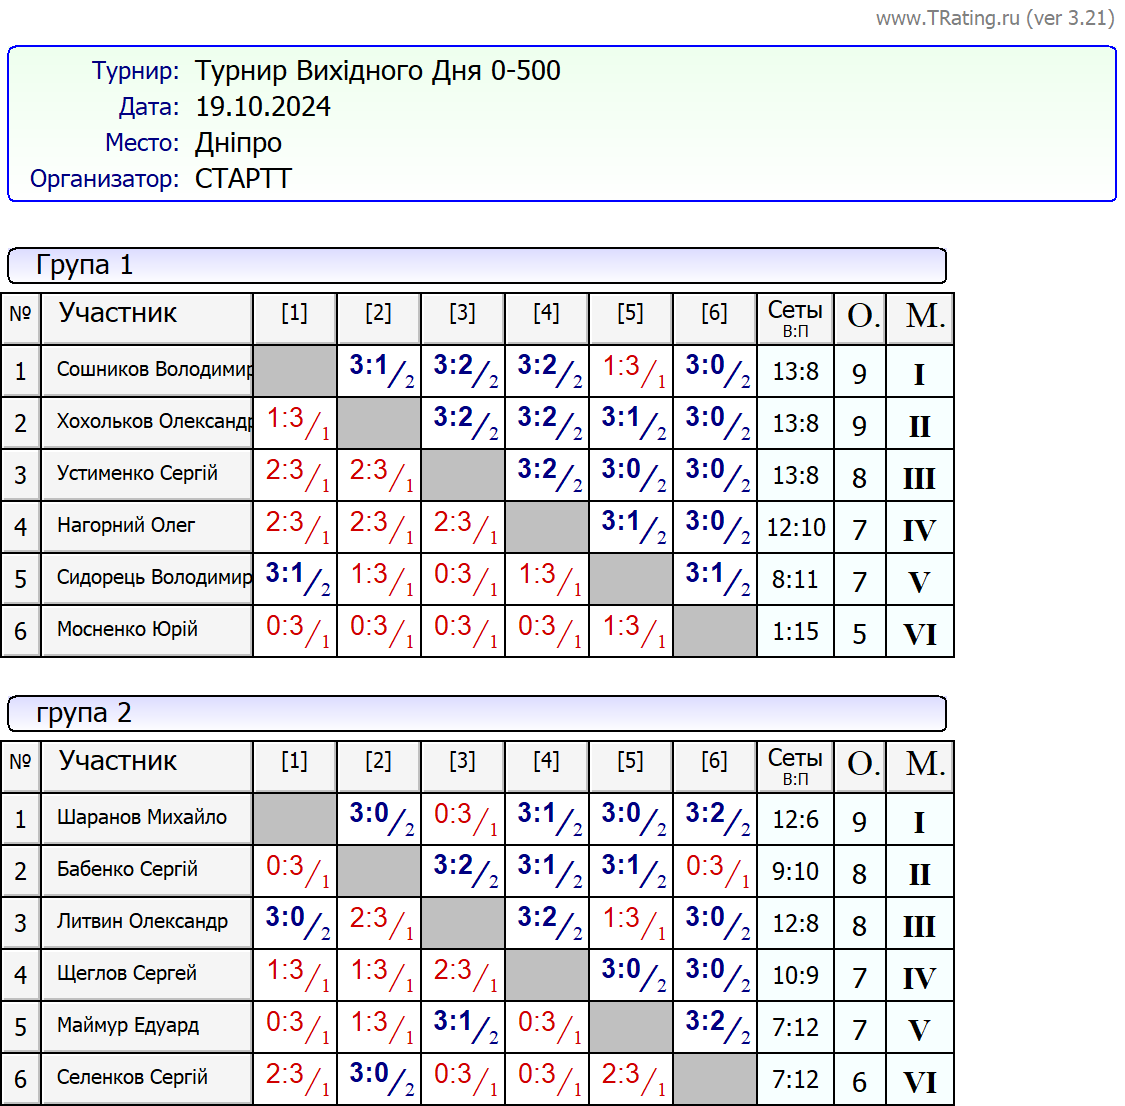This screenshot has width=1125, height=1106.
Task: Select Щеглов Сергей in група 2
Action: pos(127,974)
